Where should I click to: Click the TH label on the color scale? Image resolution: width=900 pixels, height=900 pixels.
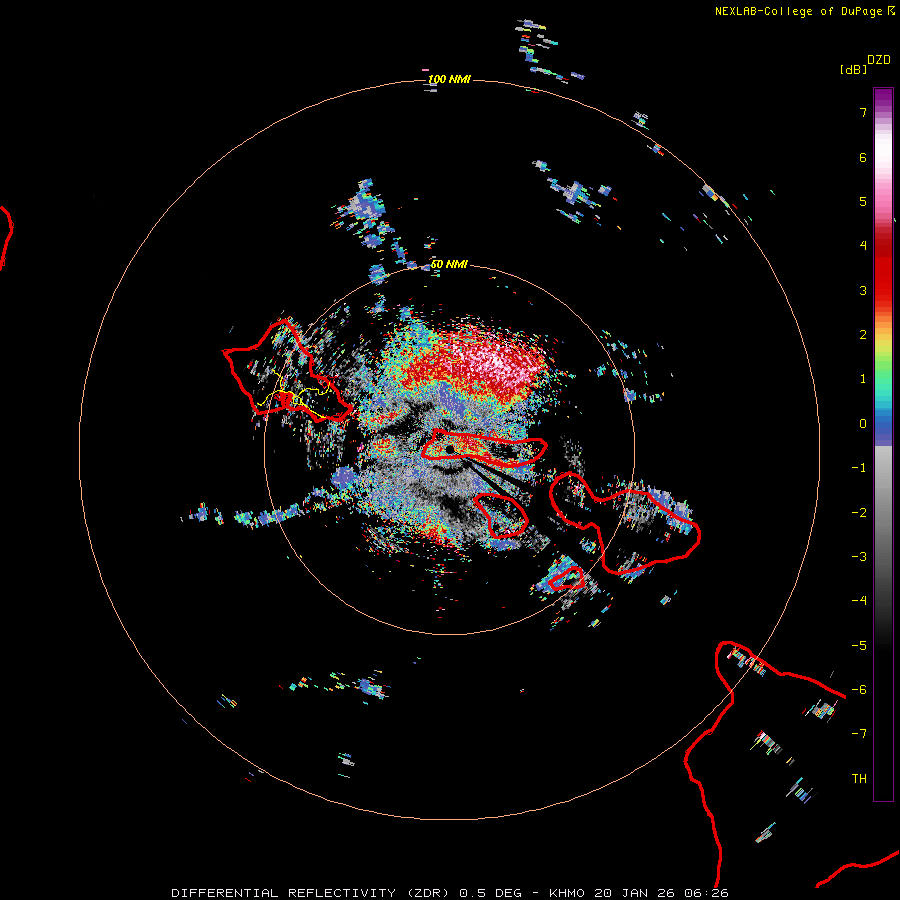click(859, 779)
